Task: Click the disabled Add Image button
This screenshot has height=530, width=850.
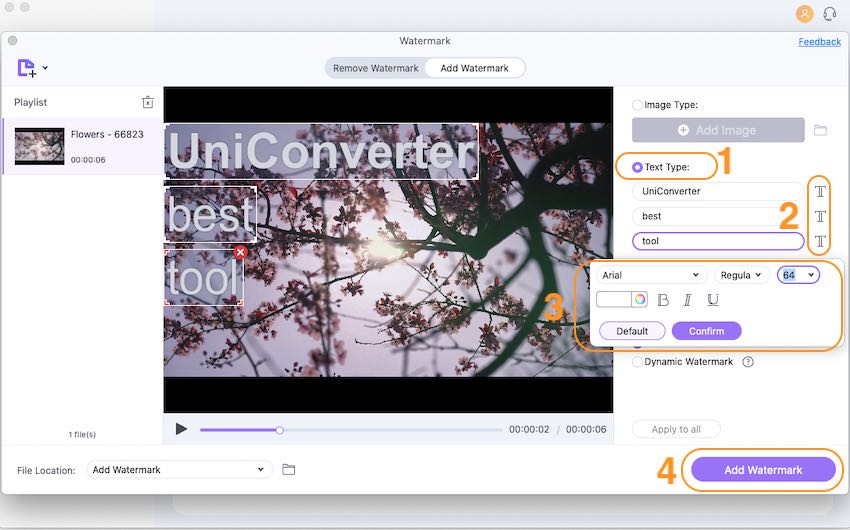Action: (718, 130)
